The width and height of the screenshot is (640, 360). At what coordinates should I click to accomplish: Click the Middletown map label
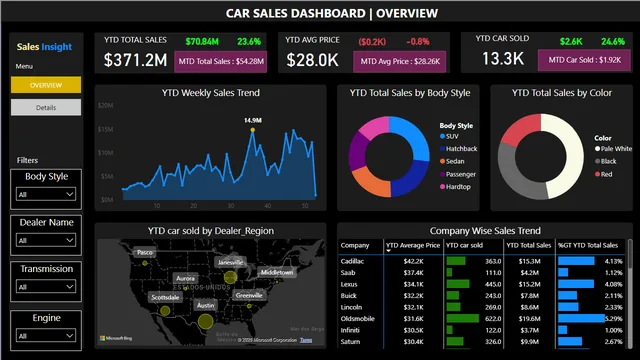pos(277,272)
